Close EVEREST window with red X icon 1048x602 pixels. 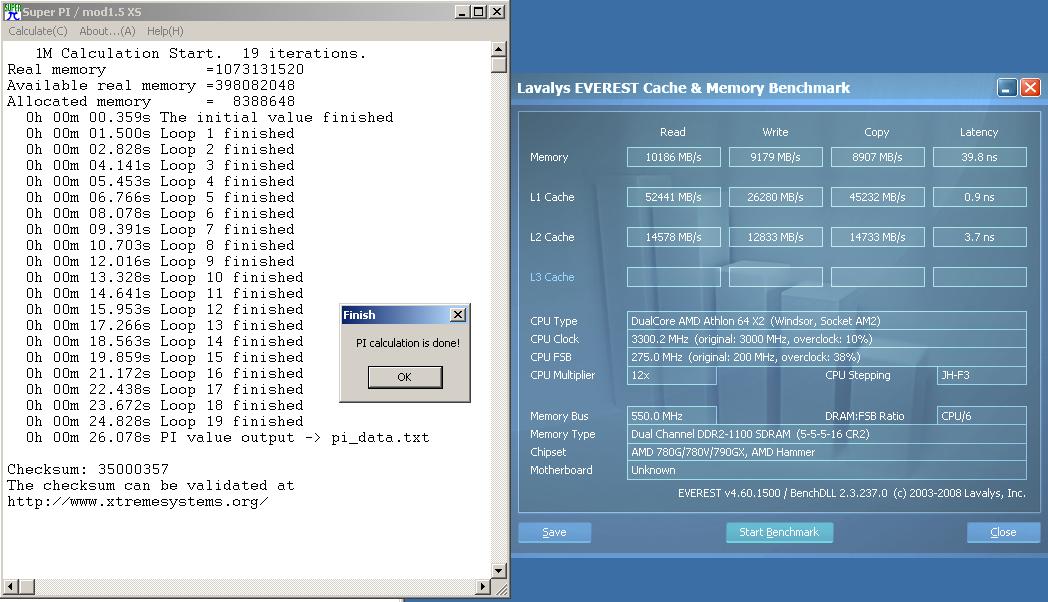pos(1030,88)
